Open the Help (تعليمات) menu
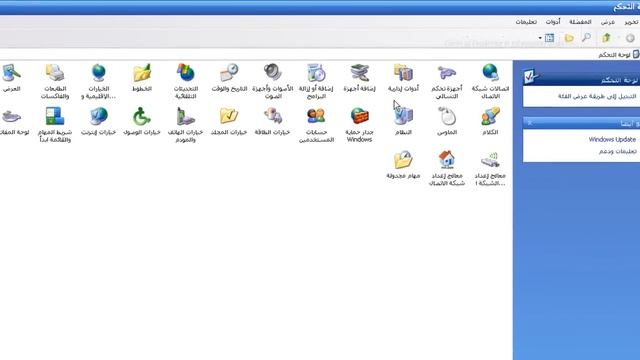 [x=526, y=22]
